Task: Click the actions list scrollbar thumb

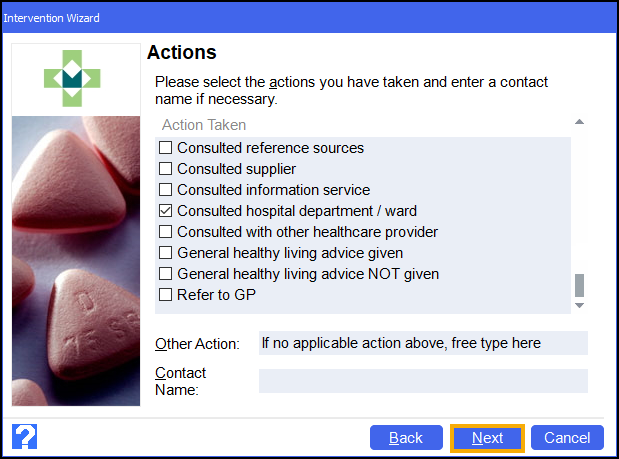Action: pyautogui.click(x=579, y=286)
